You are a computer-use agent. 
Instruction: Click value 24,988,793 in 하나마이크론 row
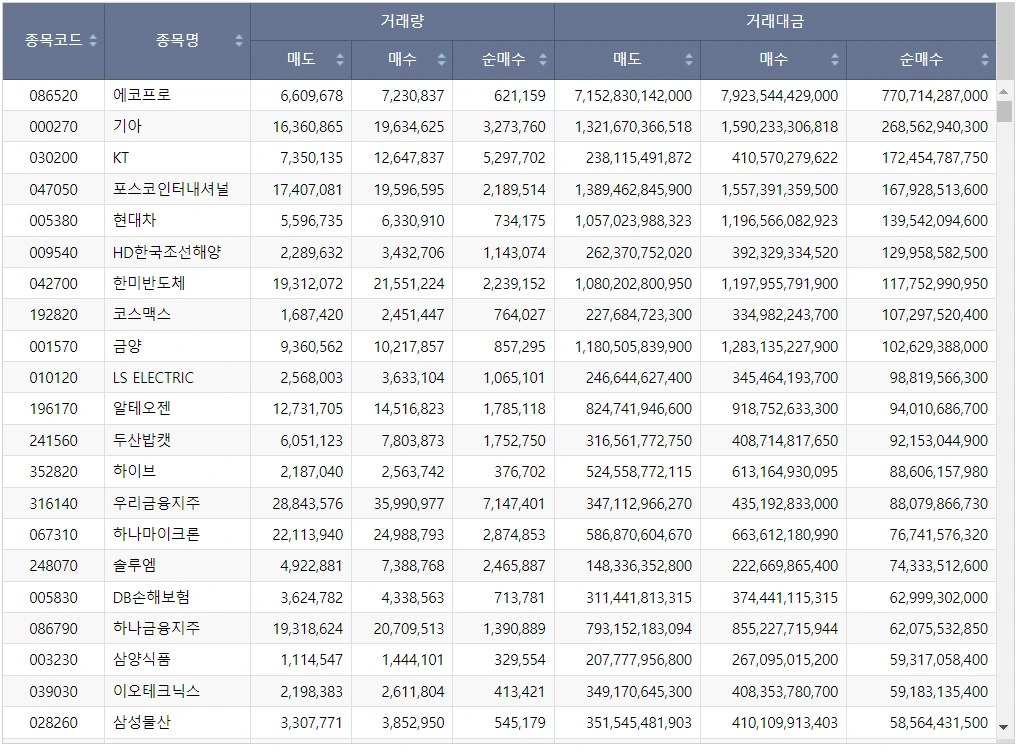[x=409, y=535]
